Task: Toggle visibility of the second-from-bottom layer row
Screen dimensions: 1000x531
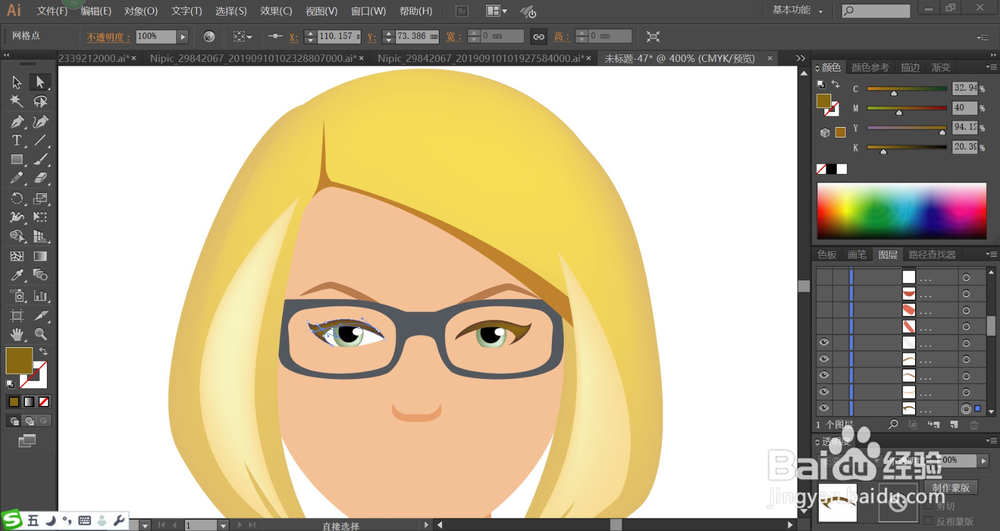Action: [x=824, y=391]
